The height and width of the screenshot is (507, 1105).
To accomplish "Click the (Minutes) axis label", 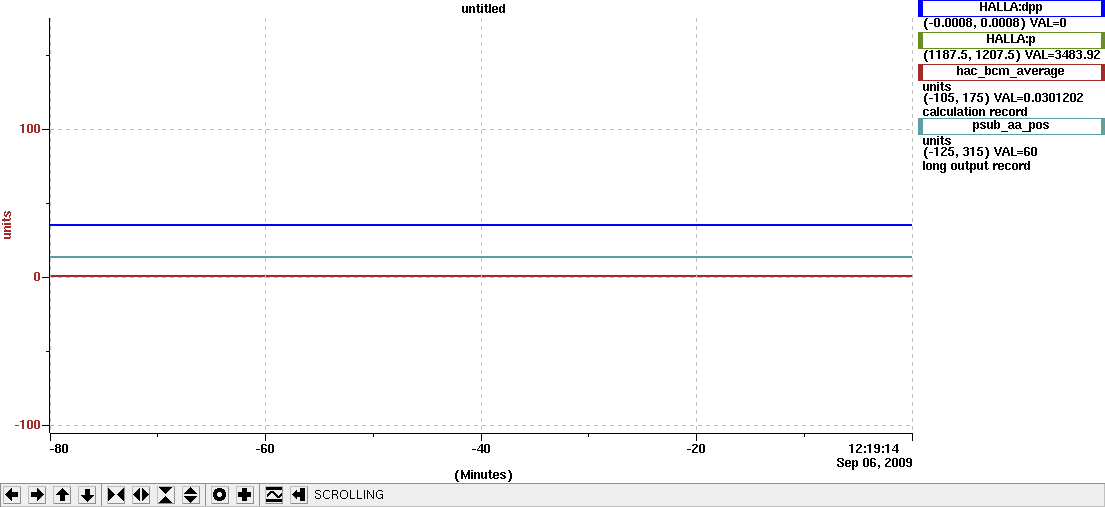I will [x=483, y=475].
